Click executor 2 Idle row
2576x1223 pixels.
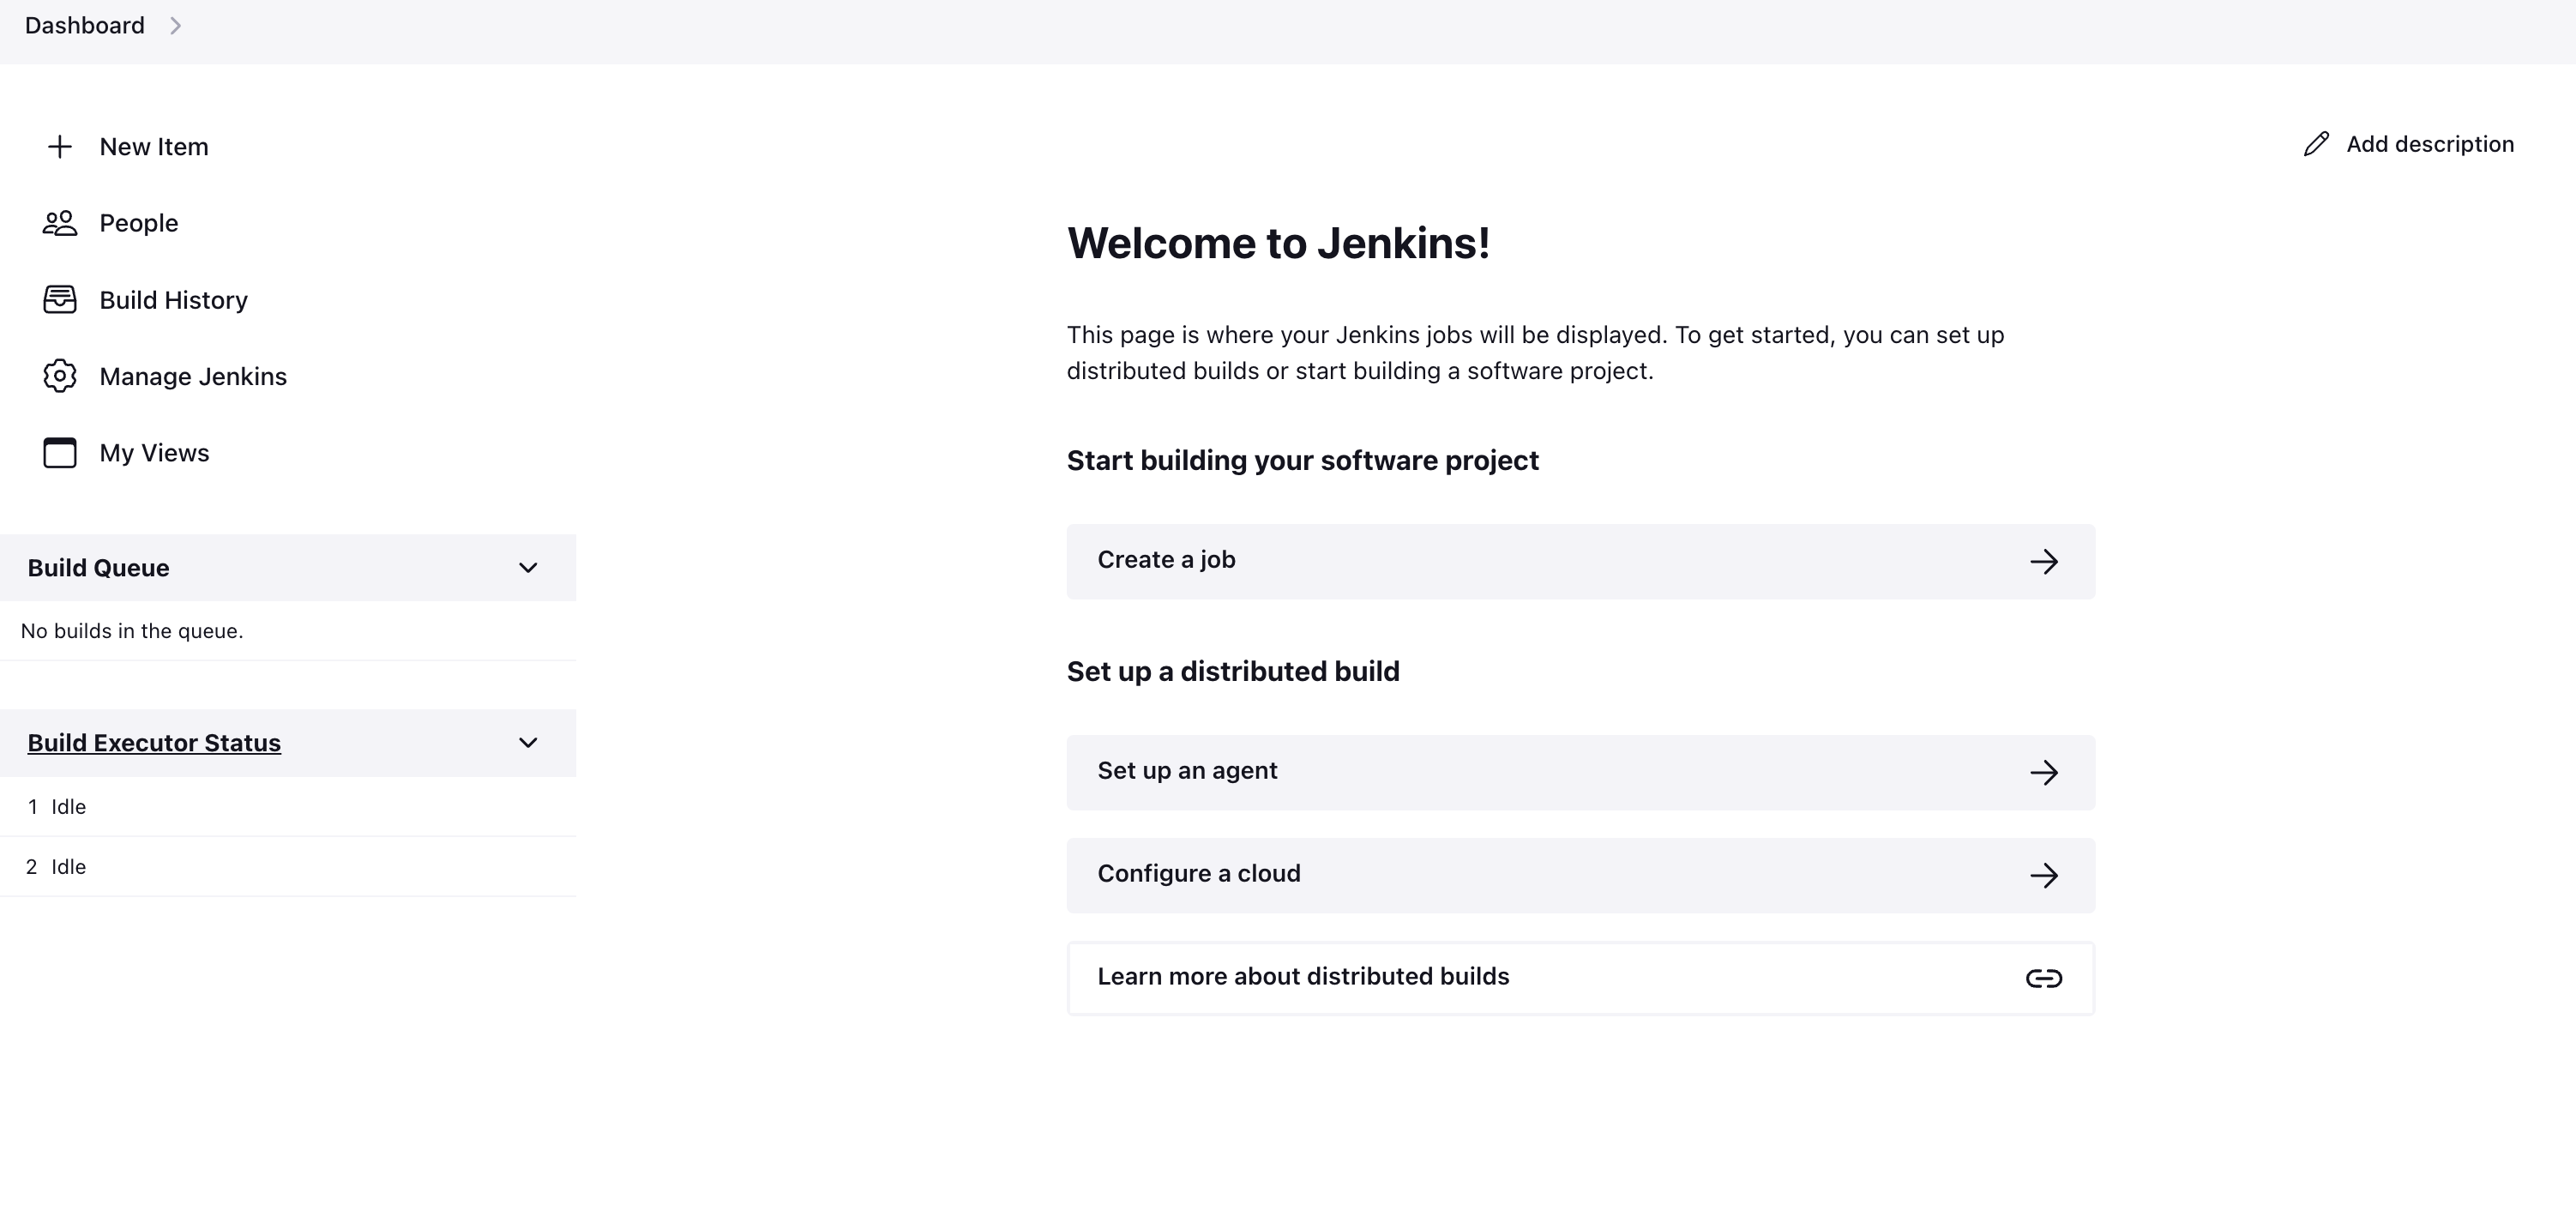click(288, 867)
